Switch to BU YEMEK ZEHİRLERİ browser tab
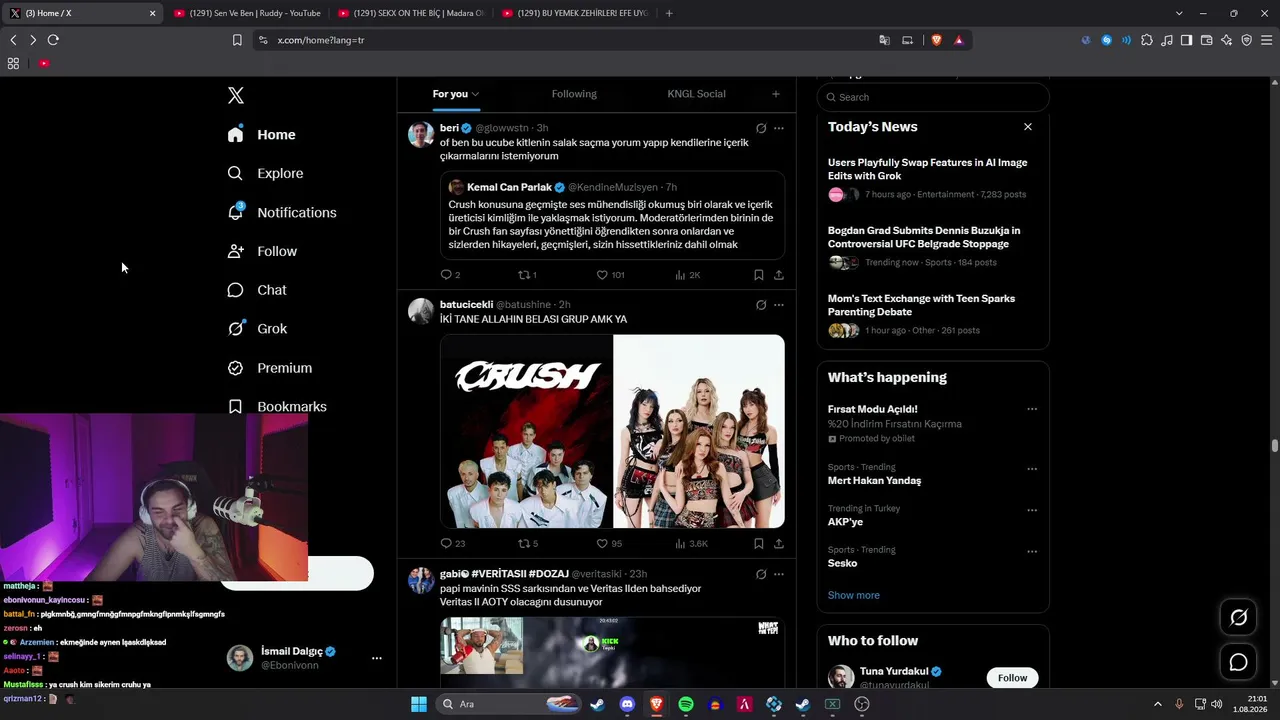The width and height of the screenshot is (1280, 720). click(x=575, y=13)
